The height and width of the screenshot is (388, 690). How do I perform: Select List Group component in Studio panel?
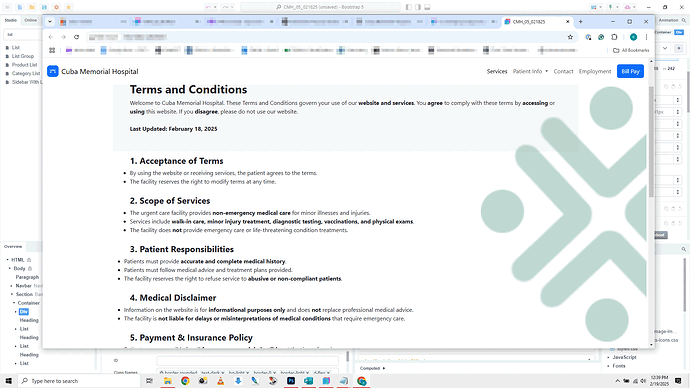22,56
